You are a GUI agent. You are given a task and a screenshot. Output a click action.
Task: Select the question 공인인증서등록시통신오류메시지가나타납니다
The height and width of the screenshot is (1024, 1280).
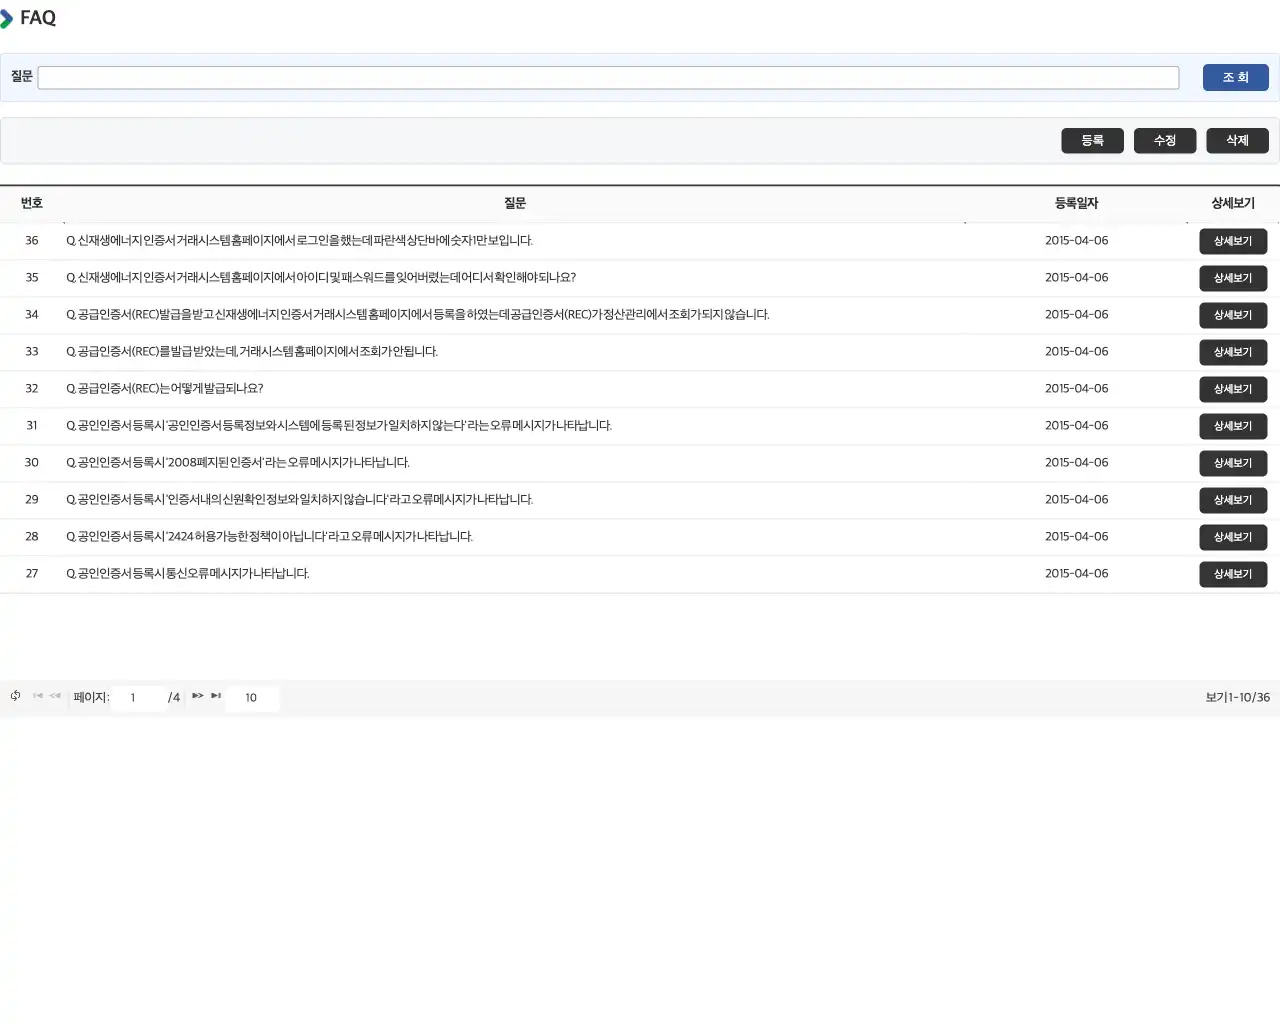(188, 574)
